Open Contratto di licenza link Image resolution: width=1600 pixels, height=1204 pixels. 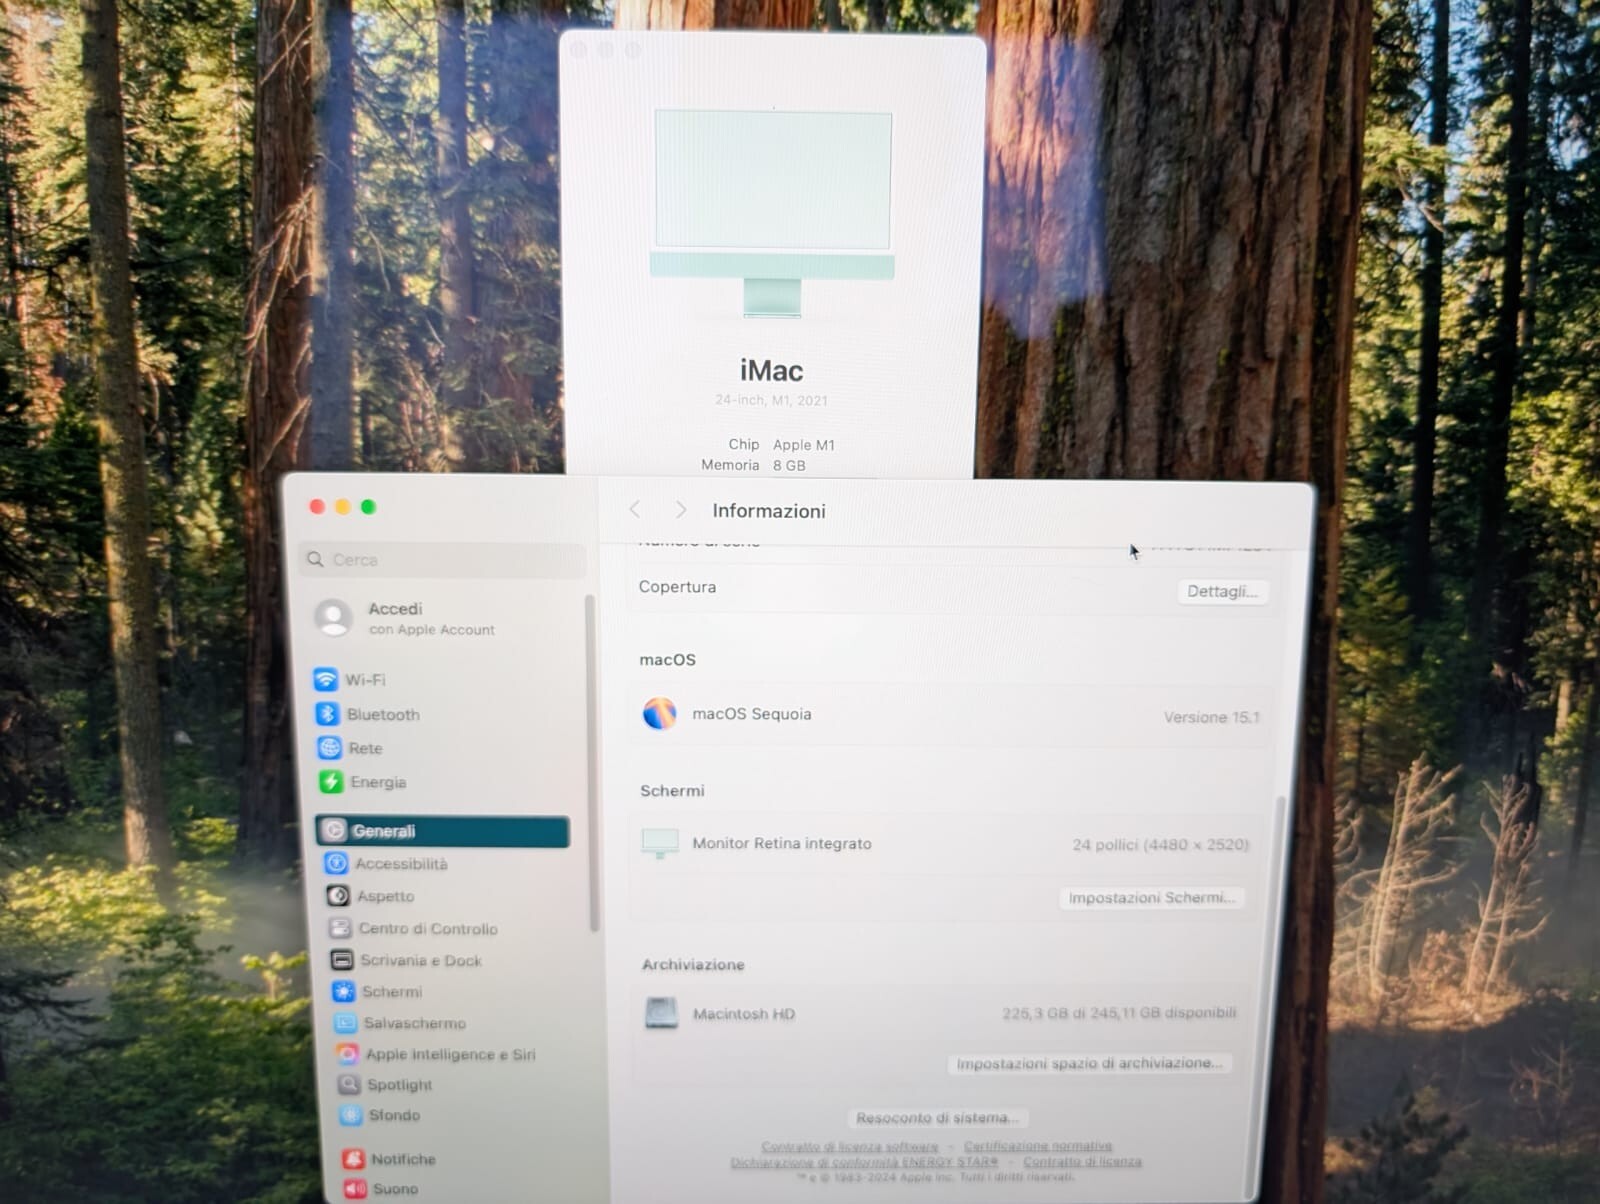[1082, 1162]
